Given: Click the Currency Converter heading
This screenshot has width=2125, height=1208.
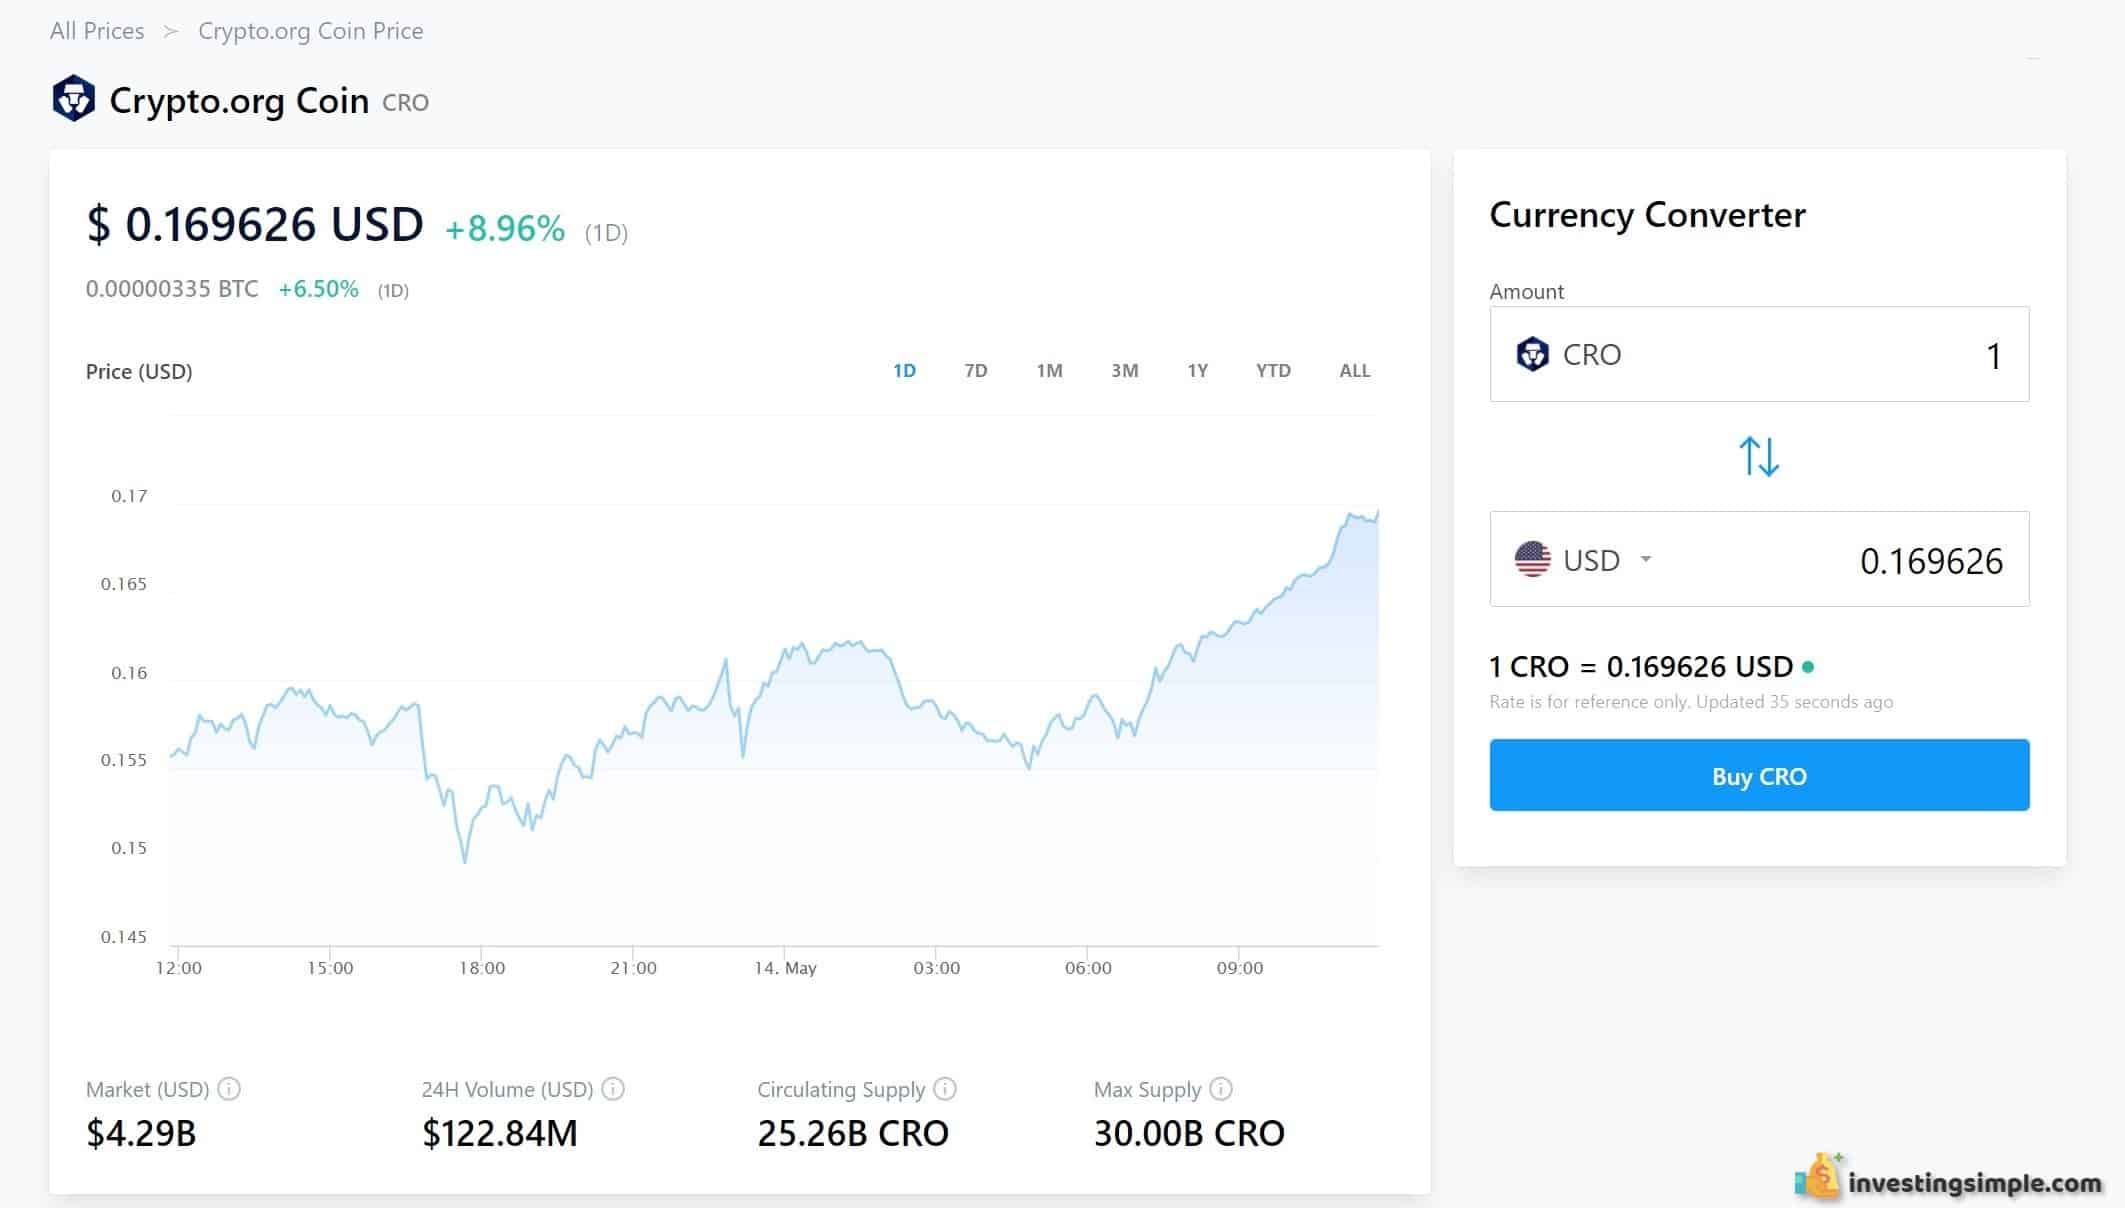Looking at the screenshot, I should click(x=1647, y=215).
